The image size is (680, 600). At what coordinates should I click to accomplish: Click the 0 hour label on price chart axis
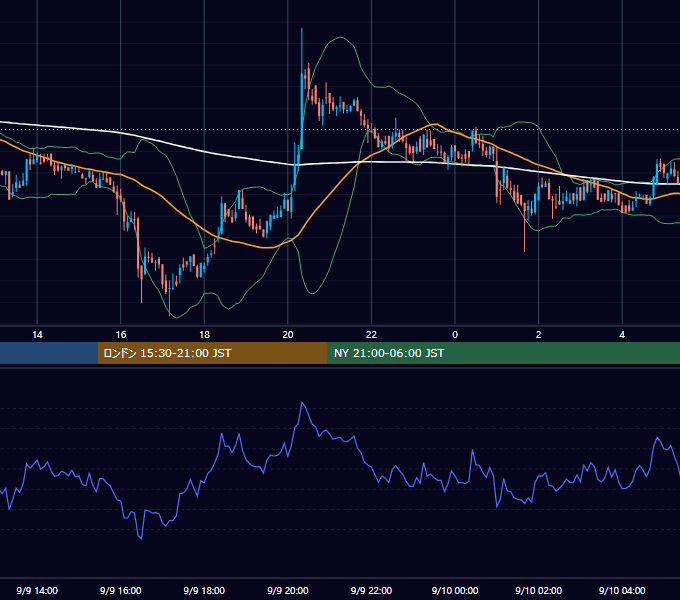tap(455, 335)
